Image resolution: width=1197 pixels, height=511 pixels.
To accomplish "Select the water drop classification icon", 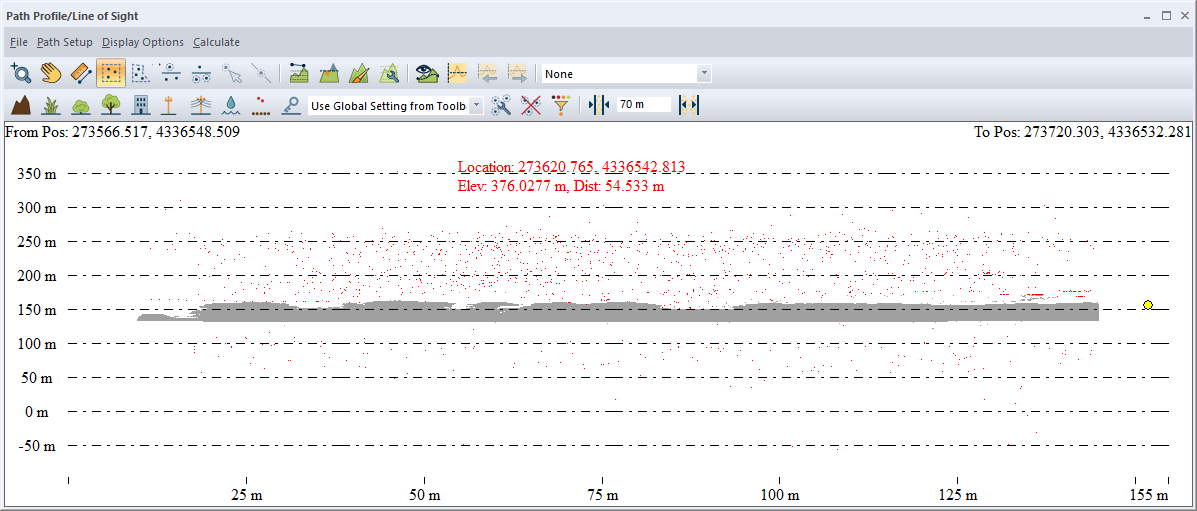I will click(231, 105).
